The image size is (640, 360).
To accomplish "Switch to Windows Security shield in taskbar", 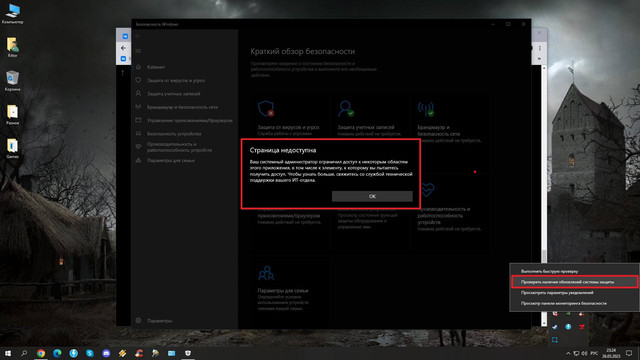I will click(188, 353).
